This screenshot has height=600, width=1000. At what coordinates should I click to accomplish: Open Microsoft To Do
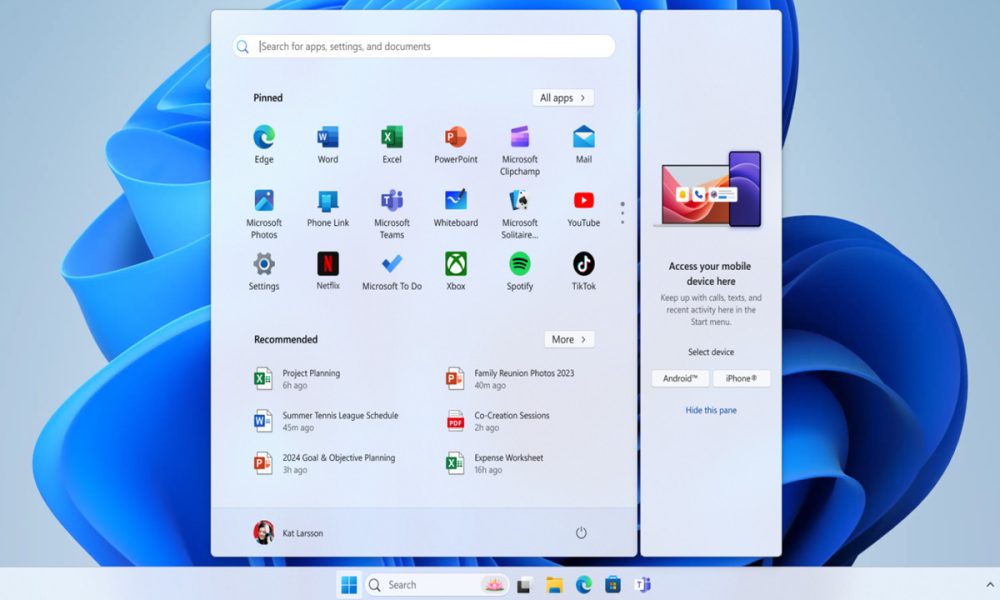pyautogui.click(x=392, y=272)
